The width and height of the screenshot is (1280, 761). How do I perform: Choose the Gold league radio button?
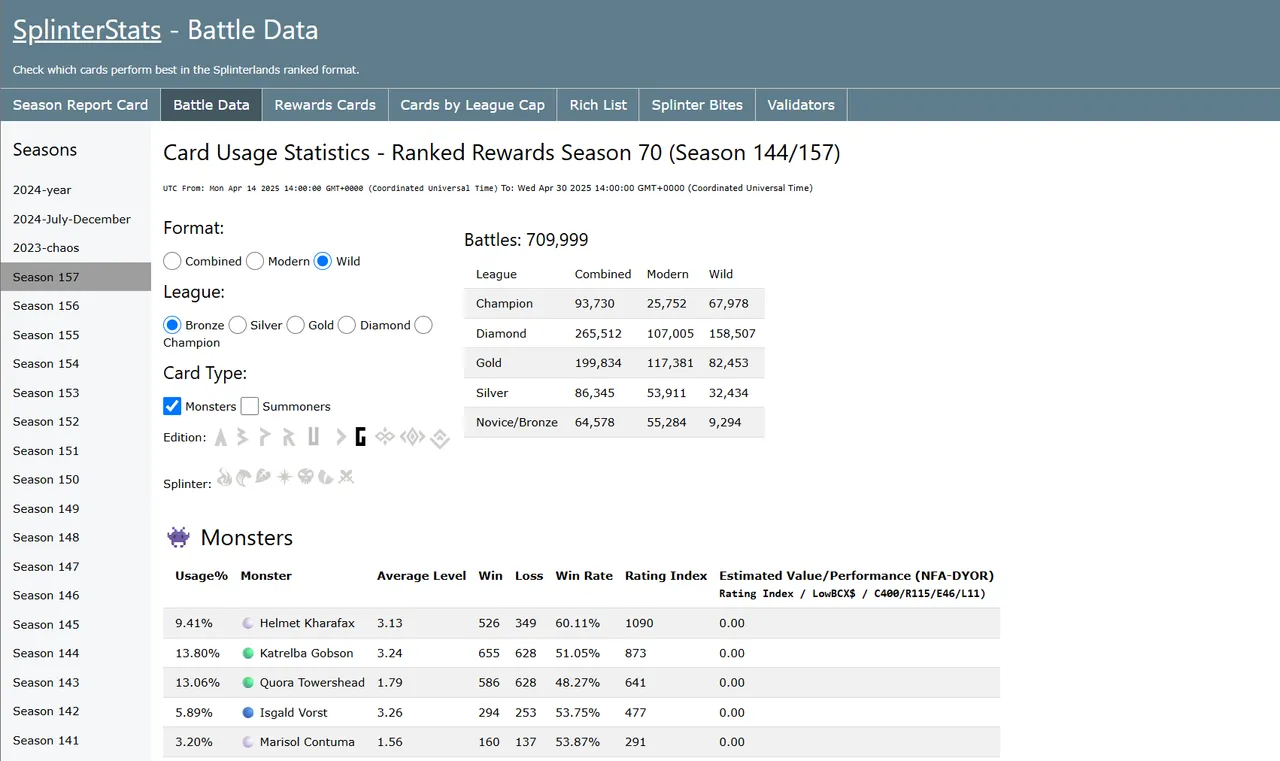(295, 325)
